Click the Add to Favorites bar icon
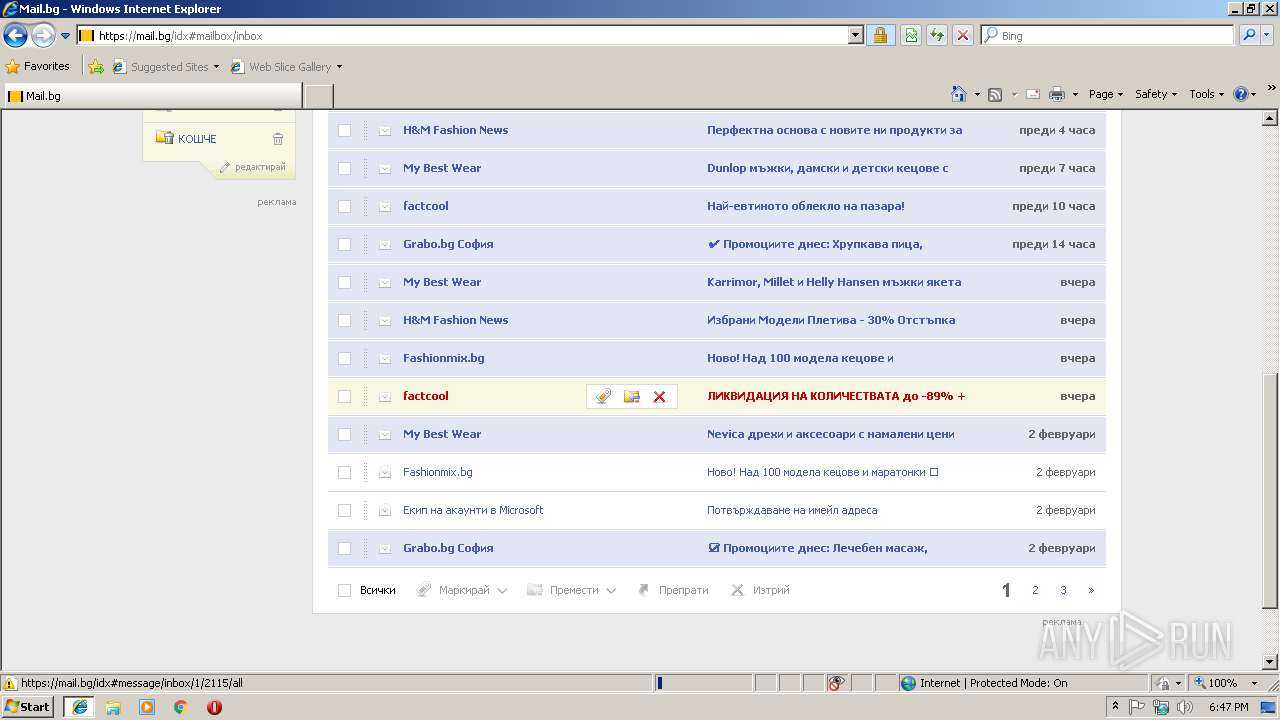This screenshot has width=1280, height=720. point(95,67)
